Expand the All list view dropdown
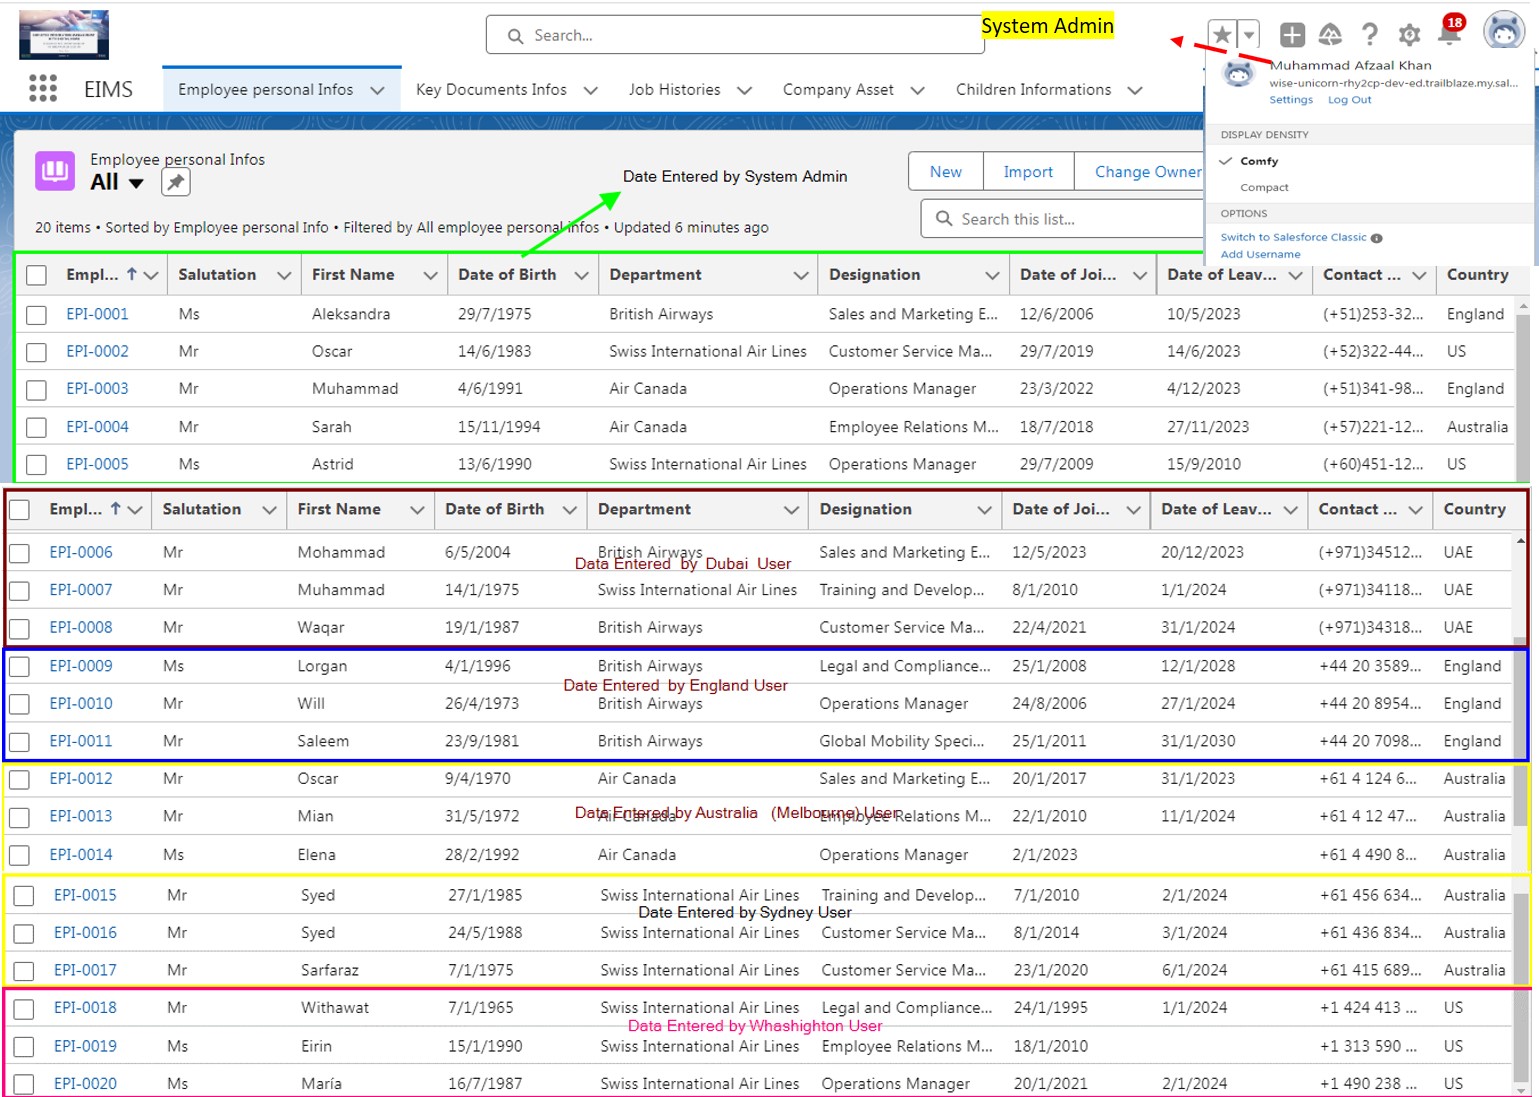Viewport: 1539px width, 1097px height. click(136, 183)
